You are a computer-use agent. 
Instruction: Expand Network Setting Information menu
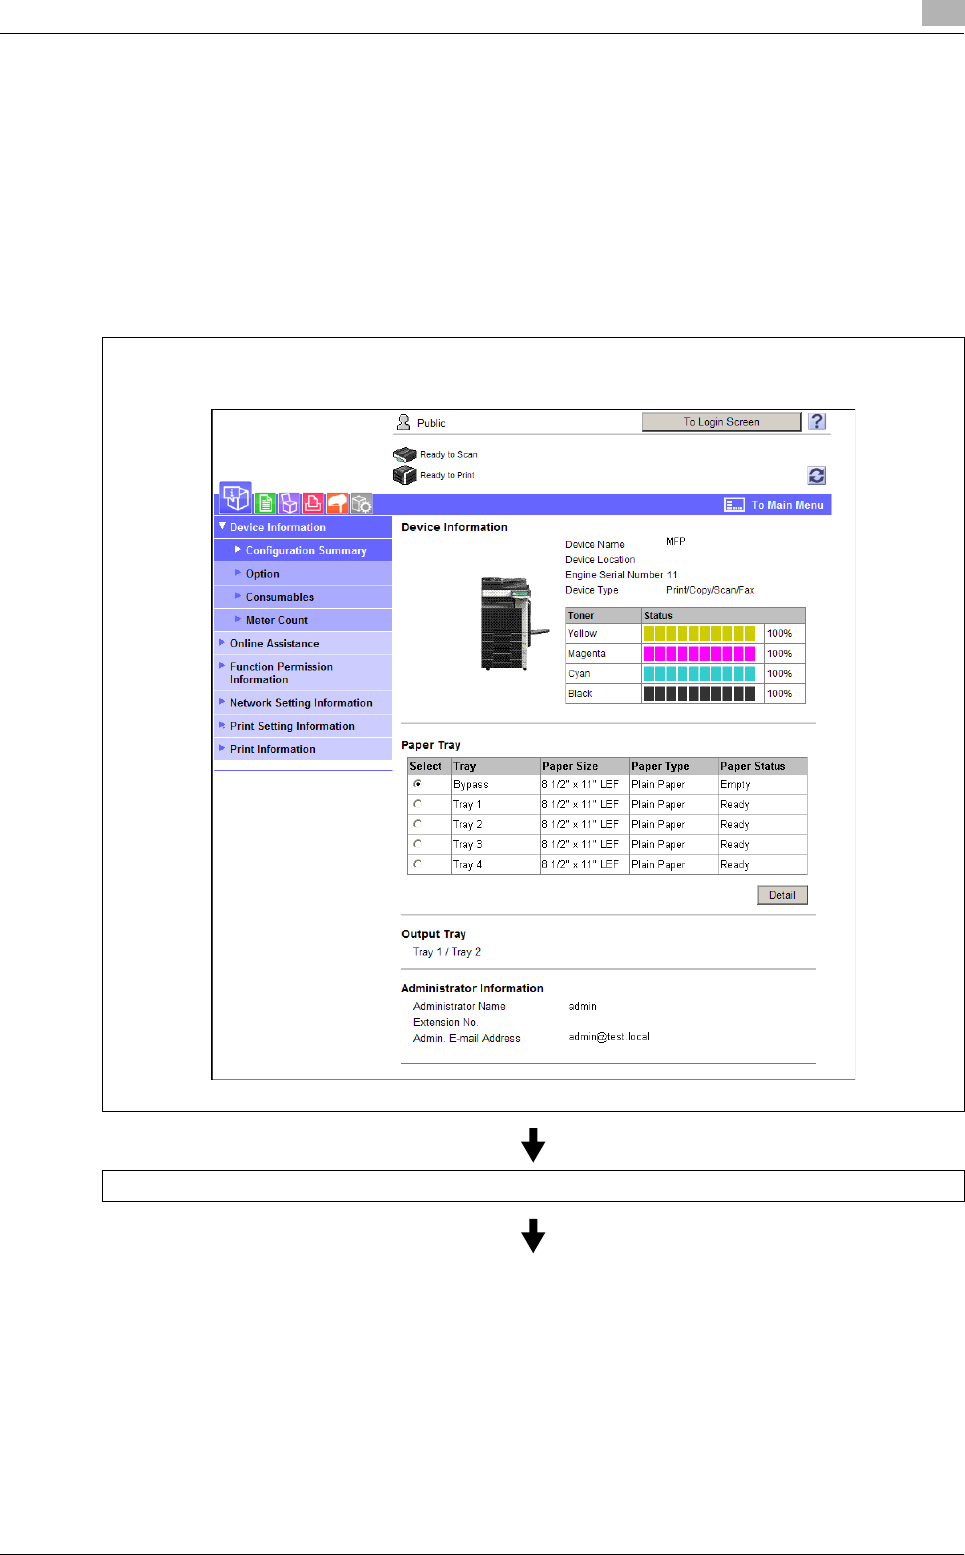[303, 703]
